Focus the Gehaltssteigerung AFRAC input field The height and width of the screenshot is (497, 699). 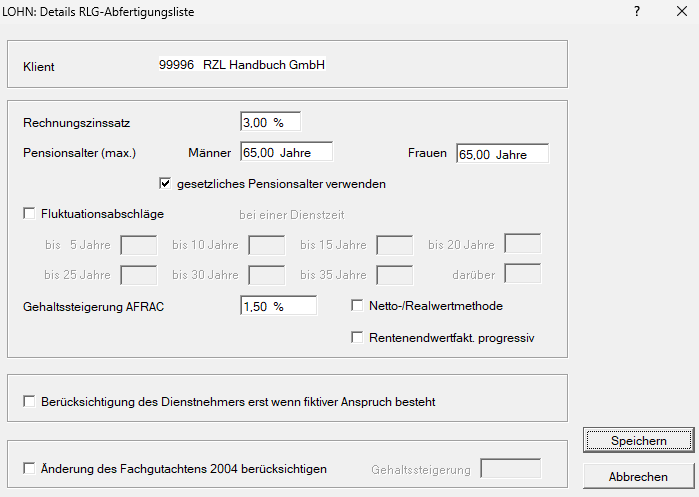(x=278, y=307)
